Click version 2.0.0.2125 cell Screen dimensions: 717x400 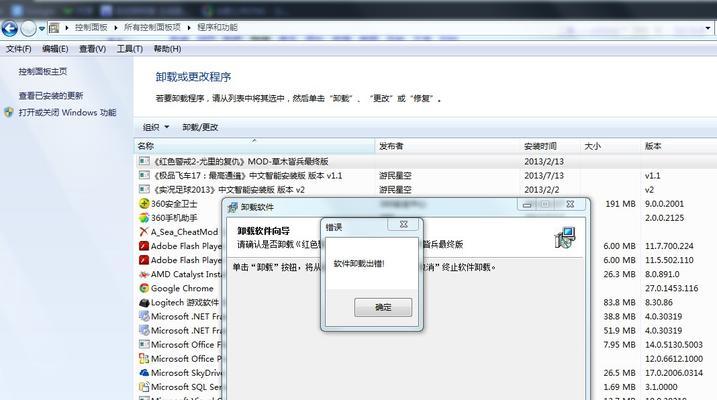point(664,218)
